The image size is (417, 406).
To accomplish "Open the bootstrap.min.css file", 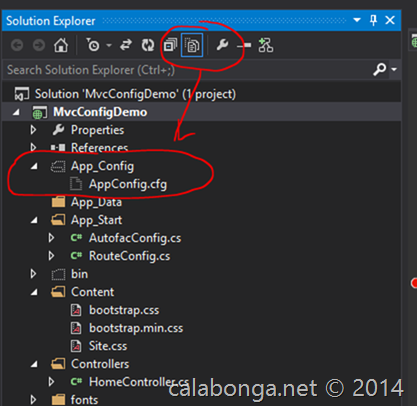I will (136, 328).
